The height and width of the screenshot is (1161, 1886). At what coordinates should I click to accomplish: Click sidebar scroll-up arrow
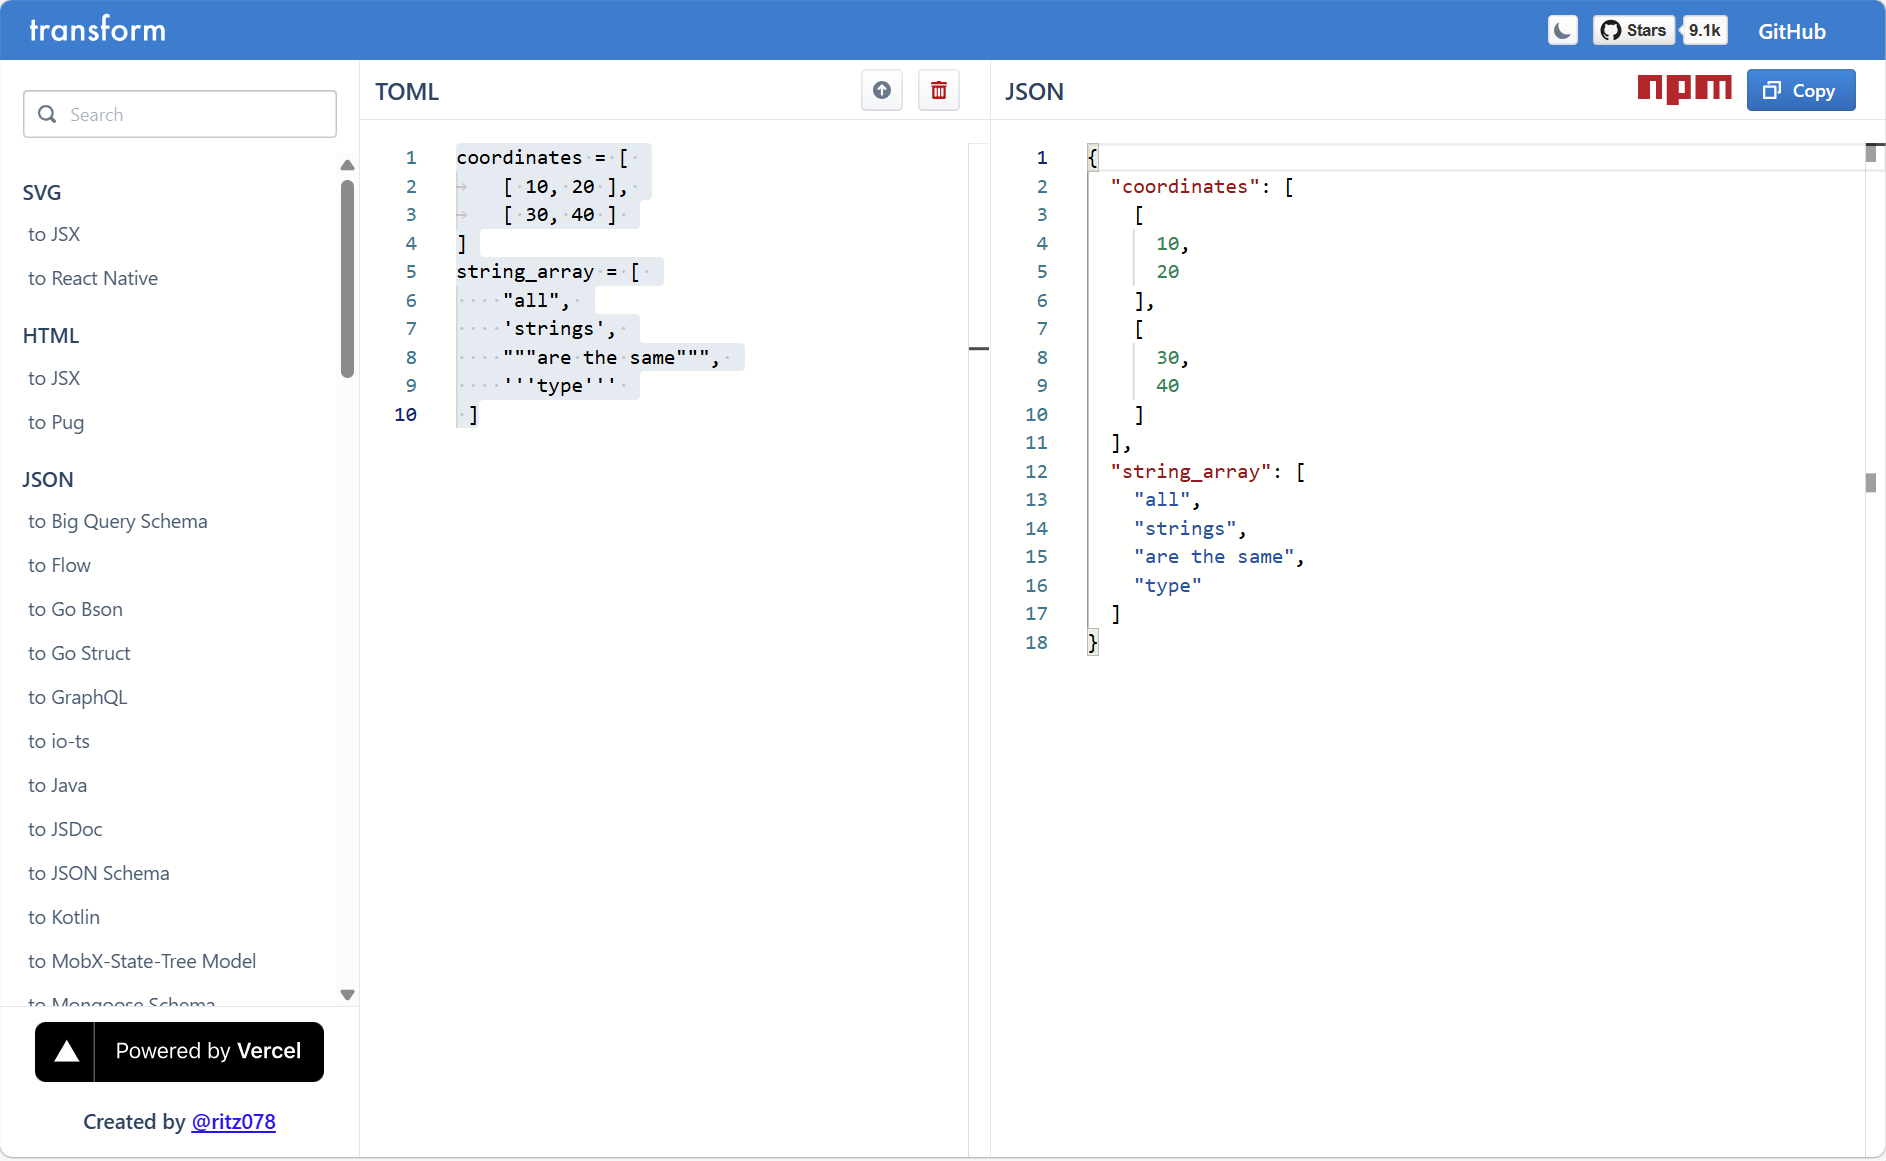[347, 165]
